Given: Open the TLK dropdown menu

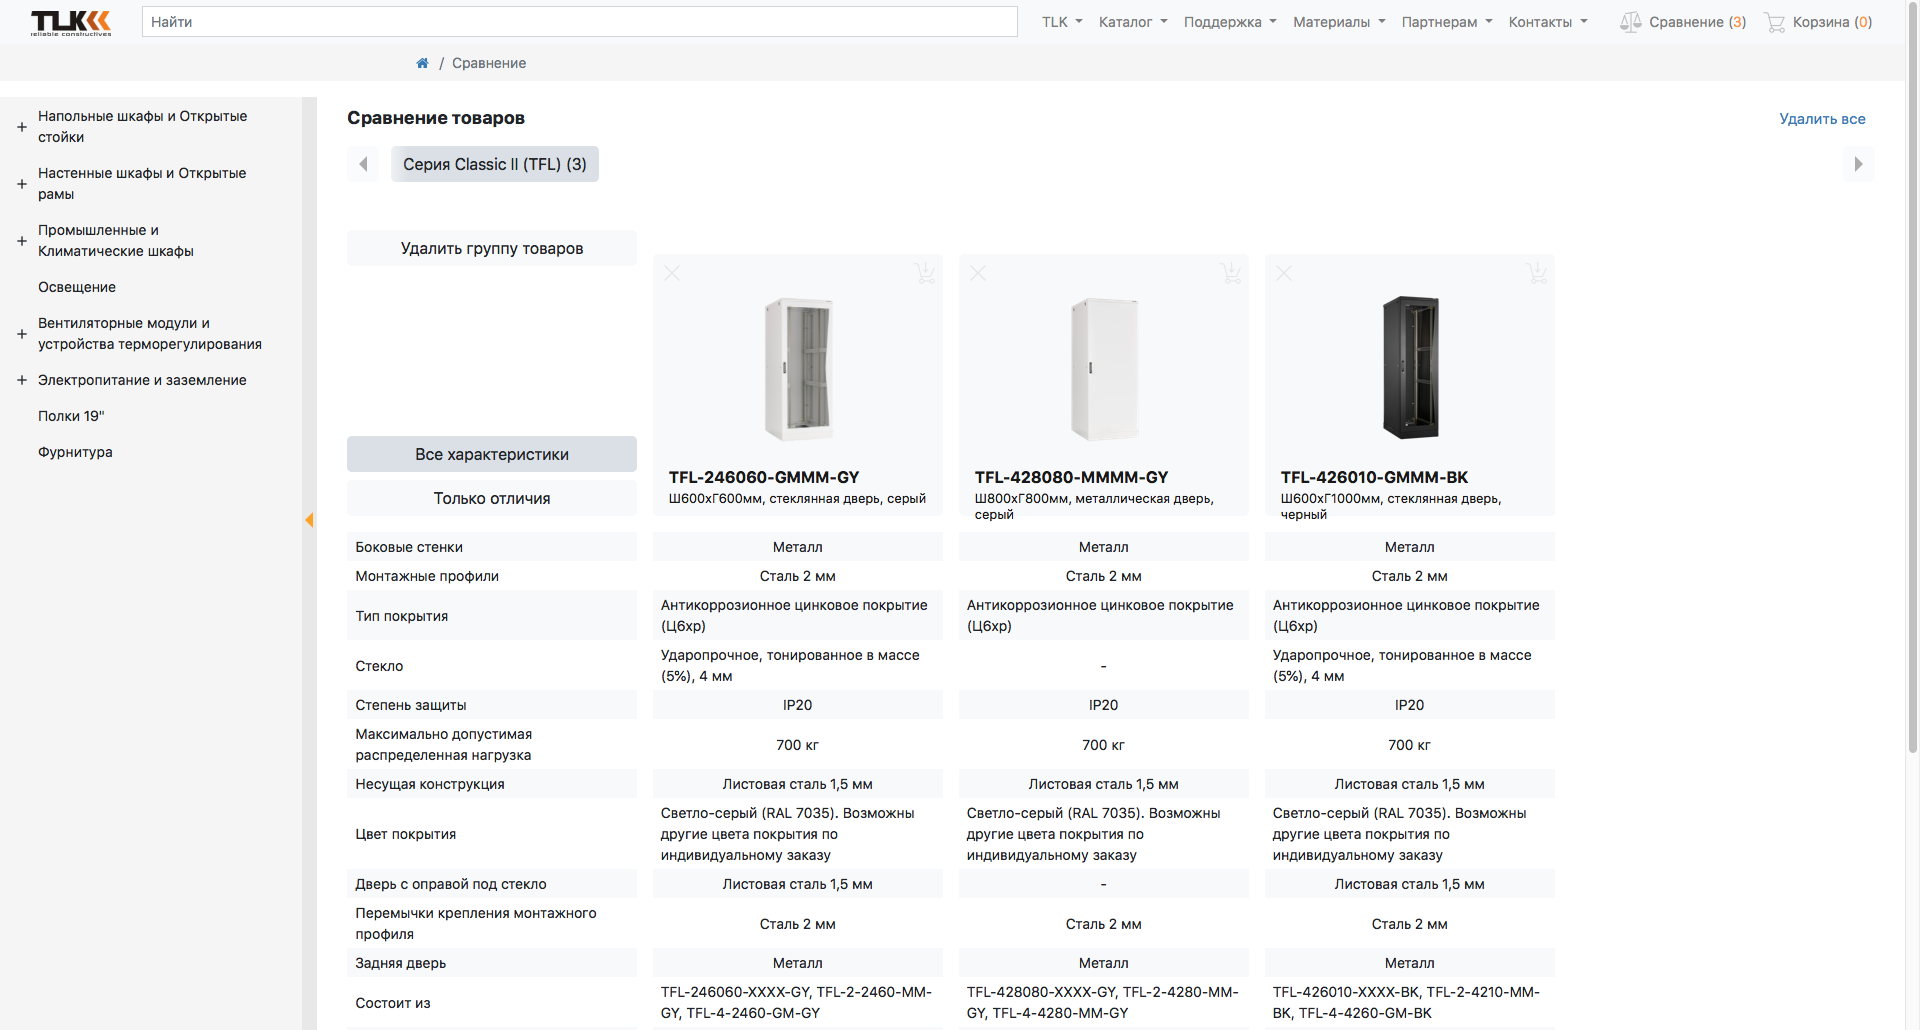Looking at the screenshot, I should [x=1062, y=22].
